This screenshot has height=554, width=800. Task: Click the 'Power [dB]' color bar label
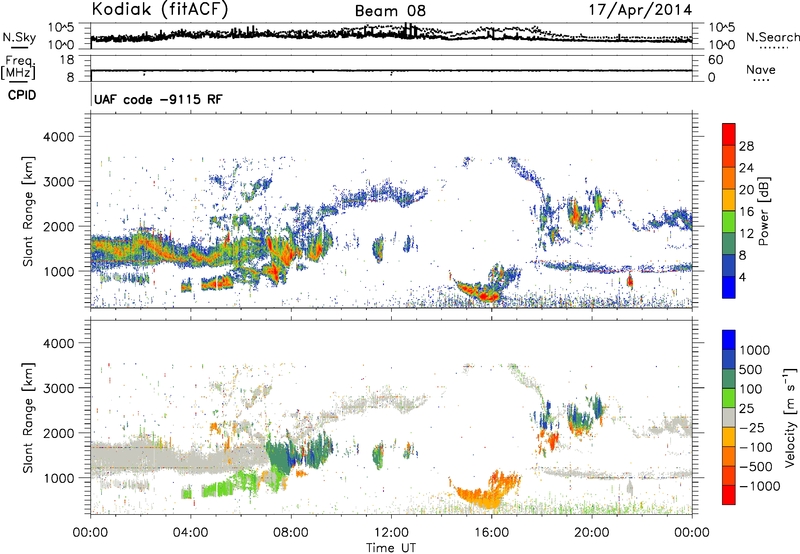tap(764, 211)
